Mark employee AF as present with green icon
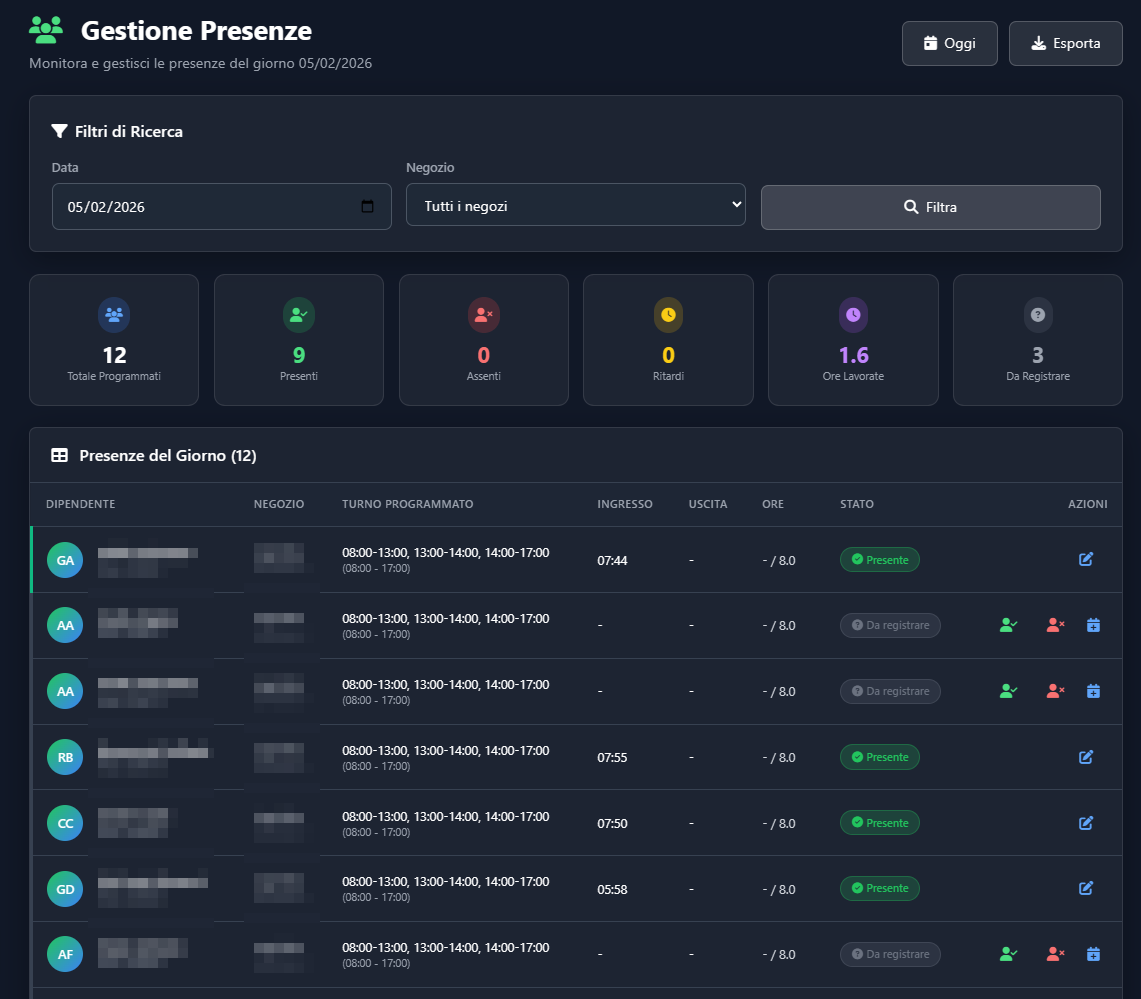The width and height of the screenshot is (1141, 999). tap(1008, 954)
